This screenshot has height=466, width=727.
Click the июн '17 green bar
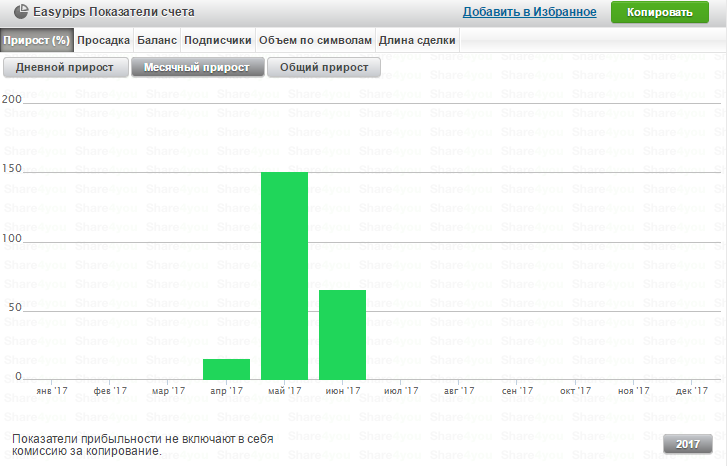click(x=342, y=335)
